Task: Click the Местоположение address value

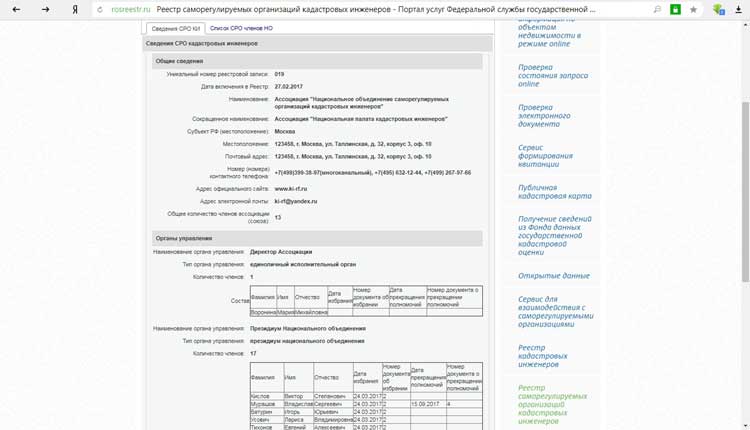Action: coord(353,144)
